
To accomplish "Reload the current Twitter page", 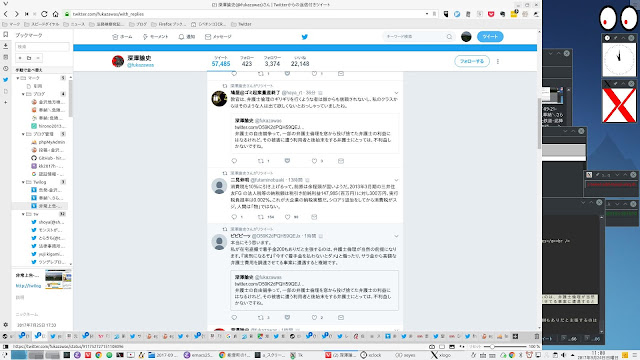I will click(x=44, y=14).
